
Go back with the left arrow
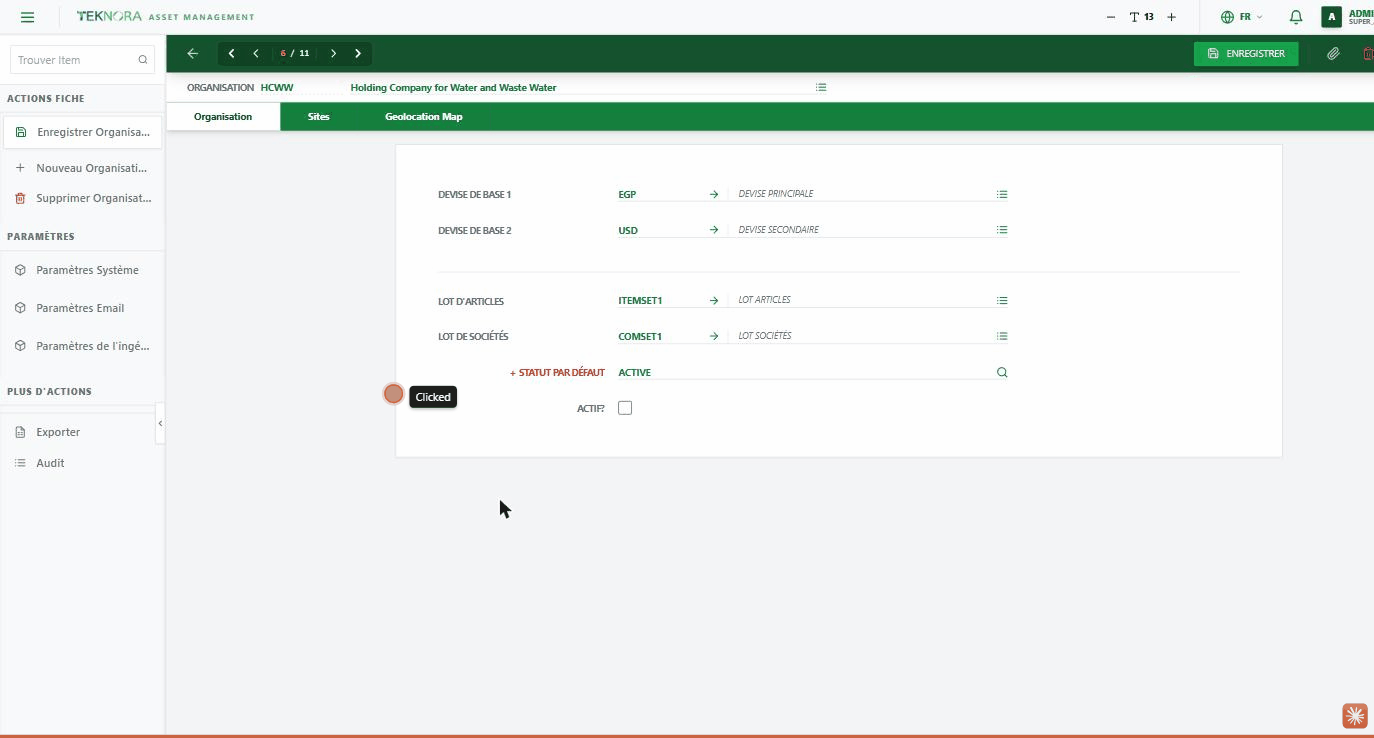tap(192, 53)
